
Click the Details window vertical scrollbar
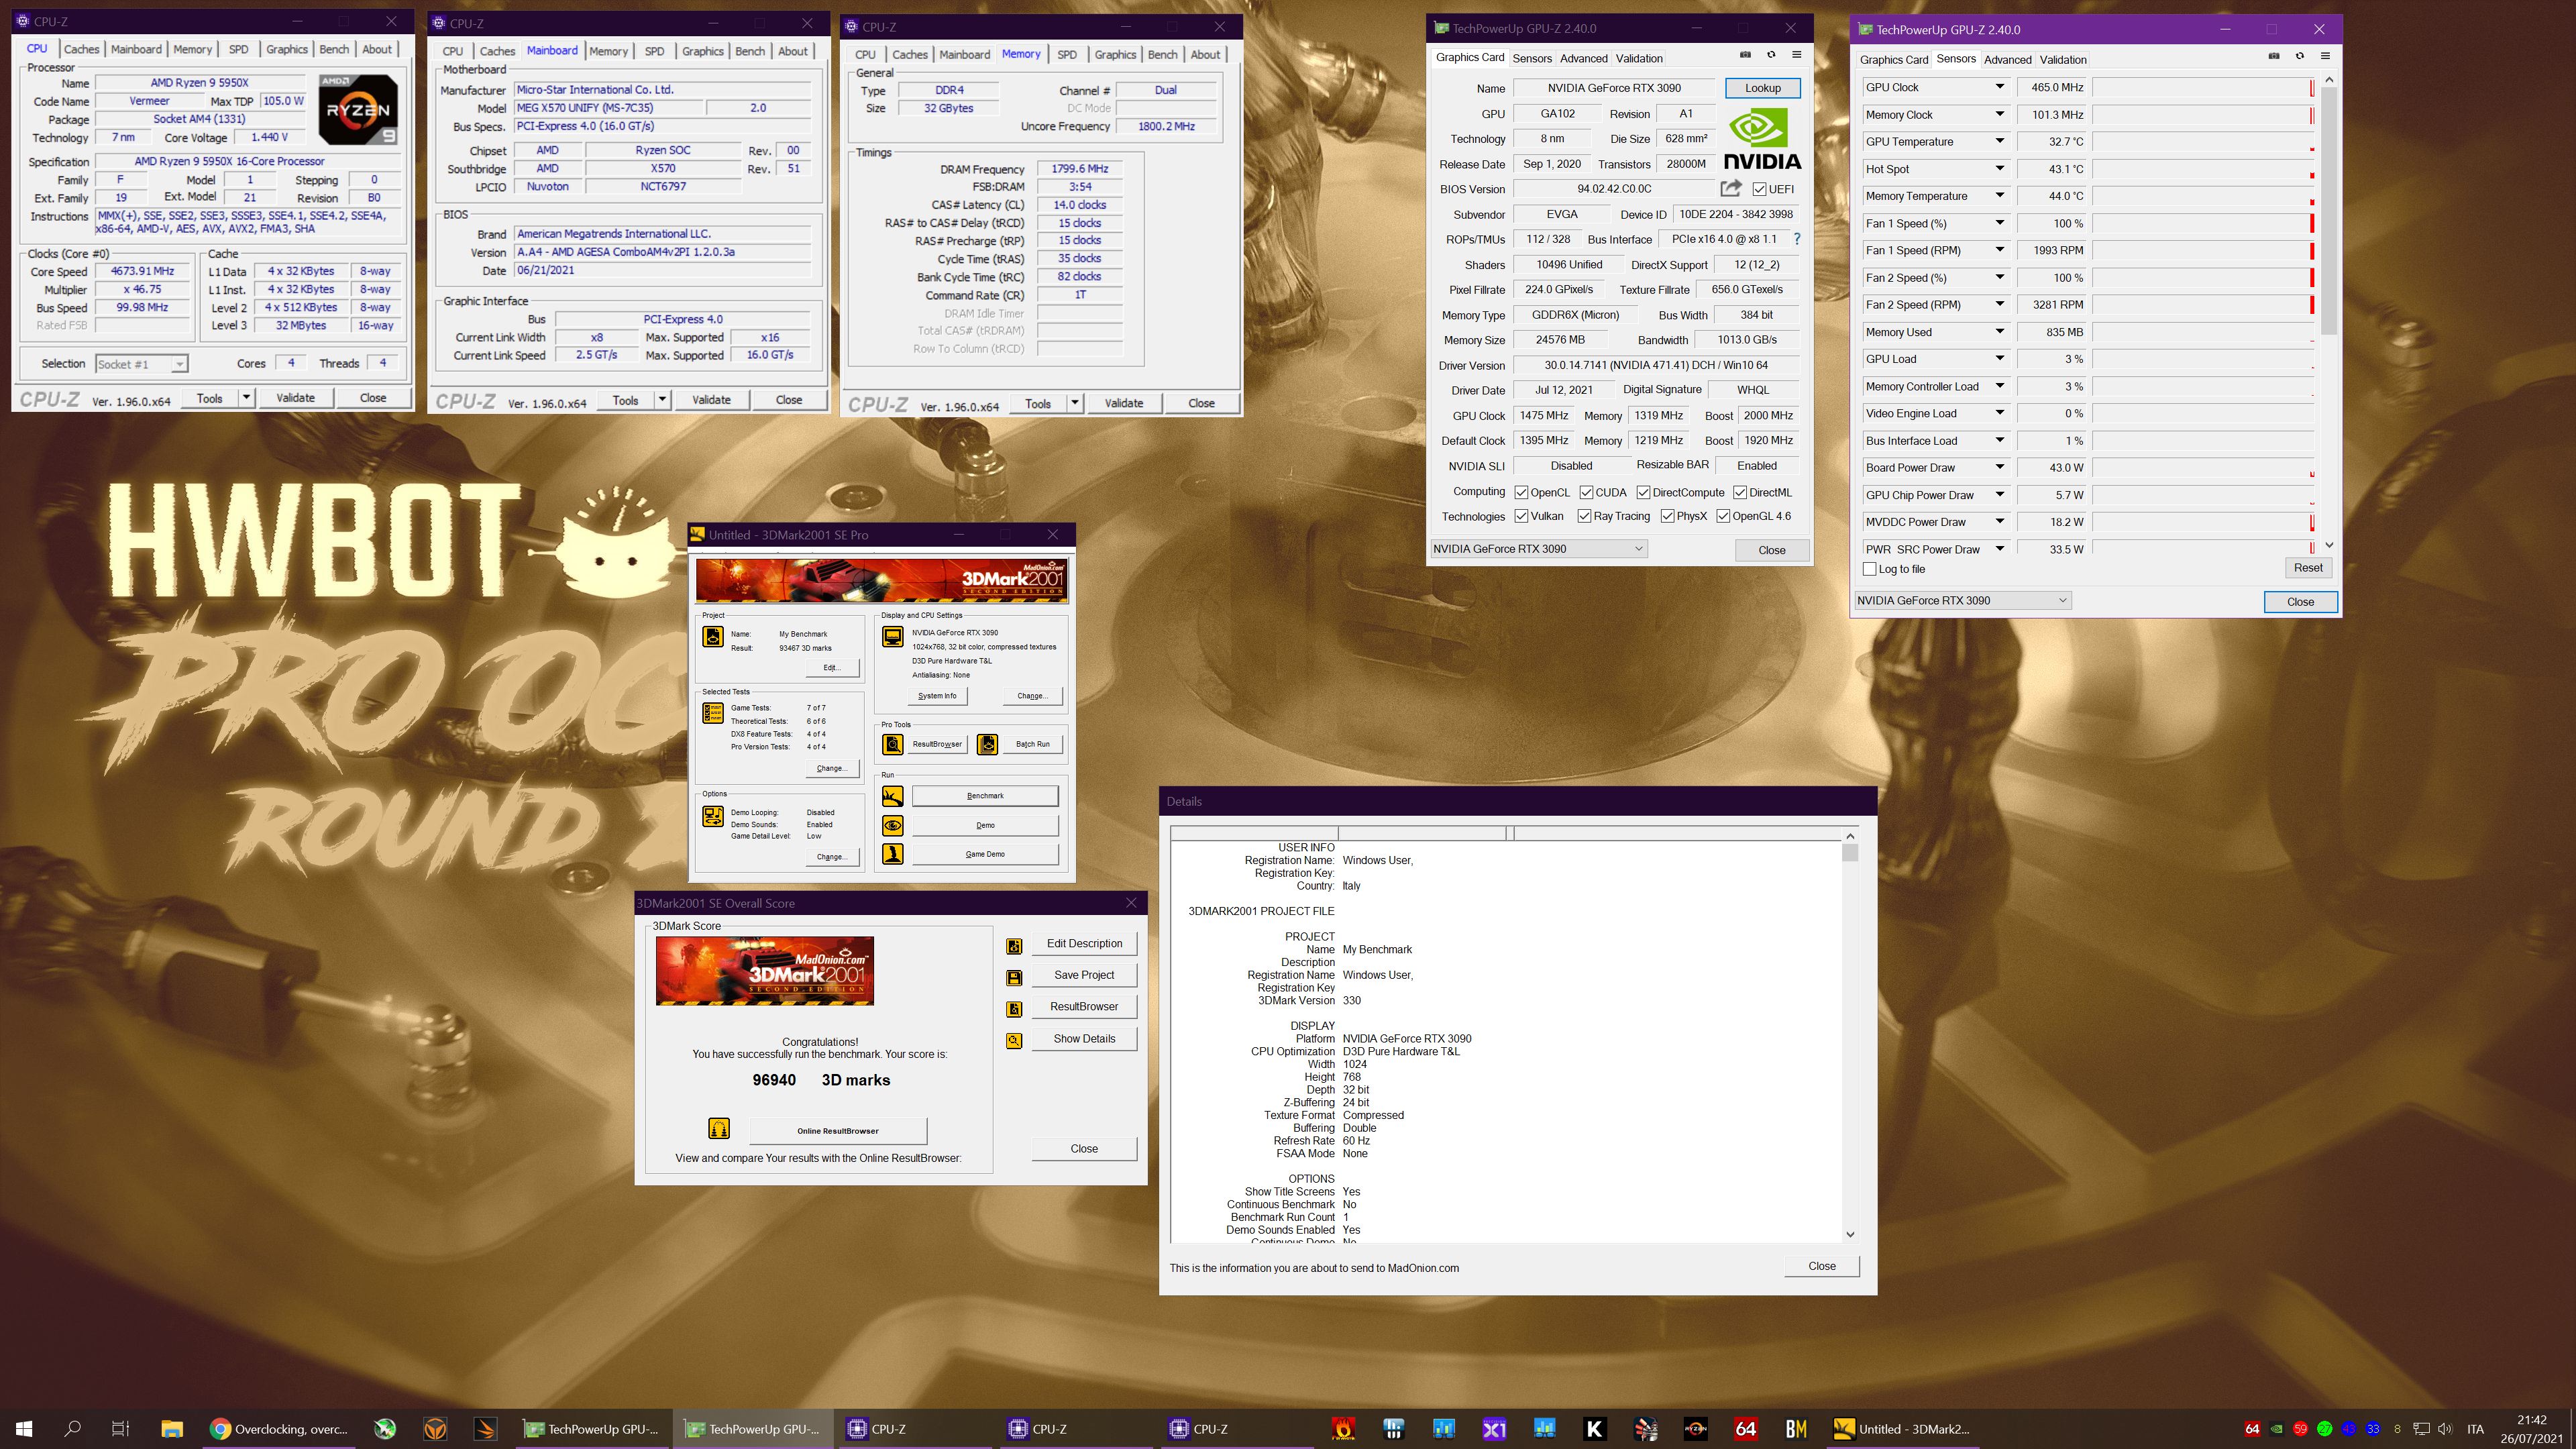1850,1035
